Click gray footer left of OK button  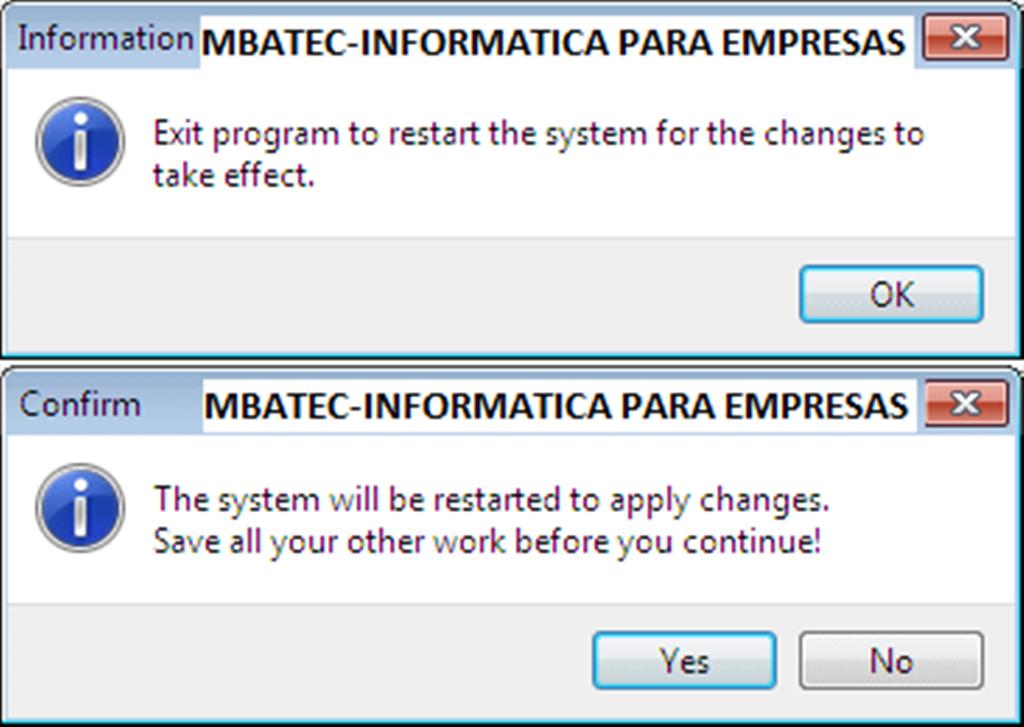(x=400, y=294)
